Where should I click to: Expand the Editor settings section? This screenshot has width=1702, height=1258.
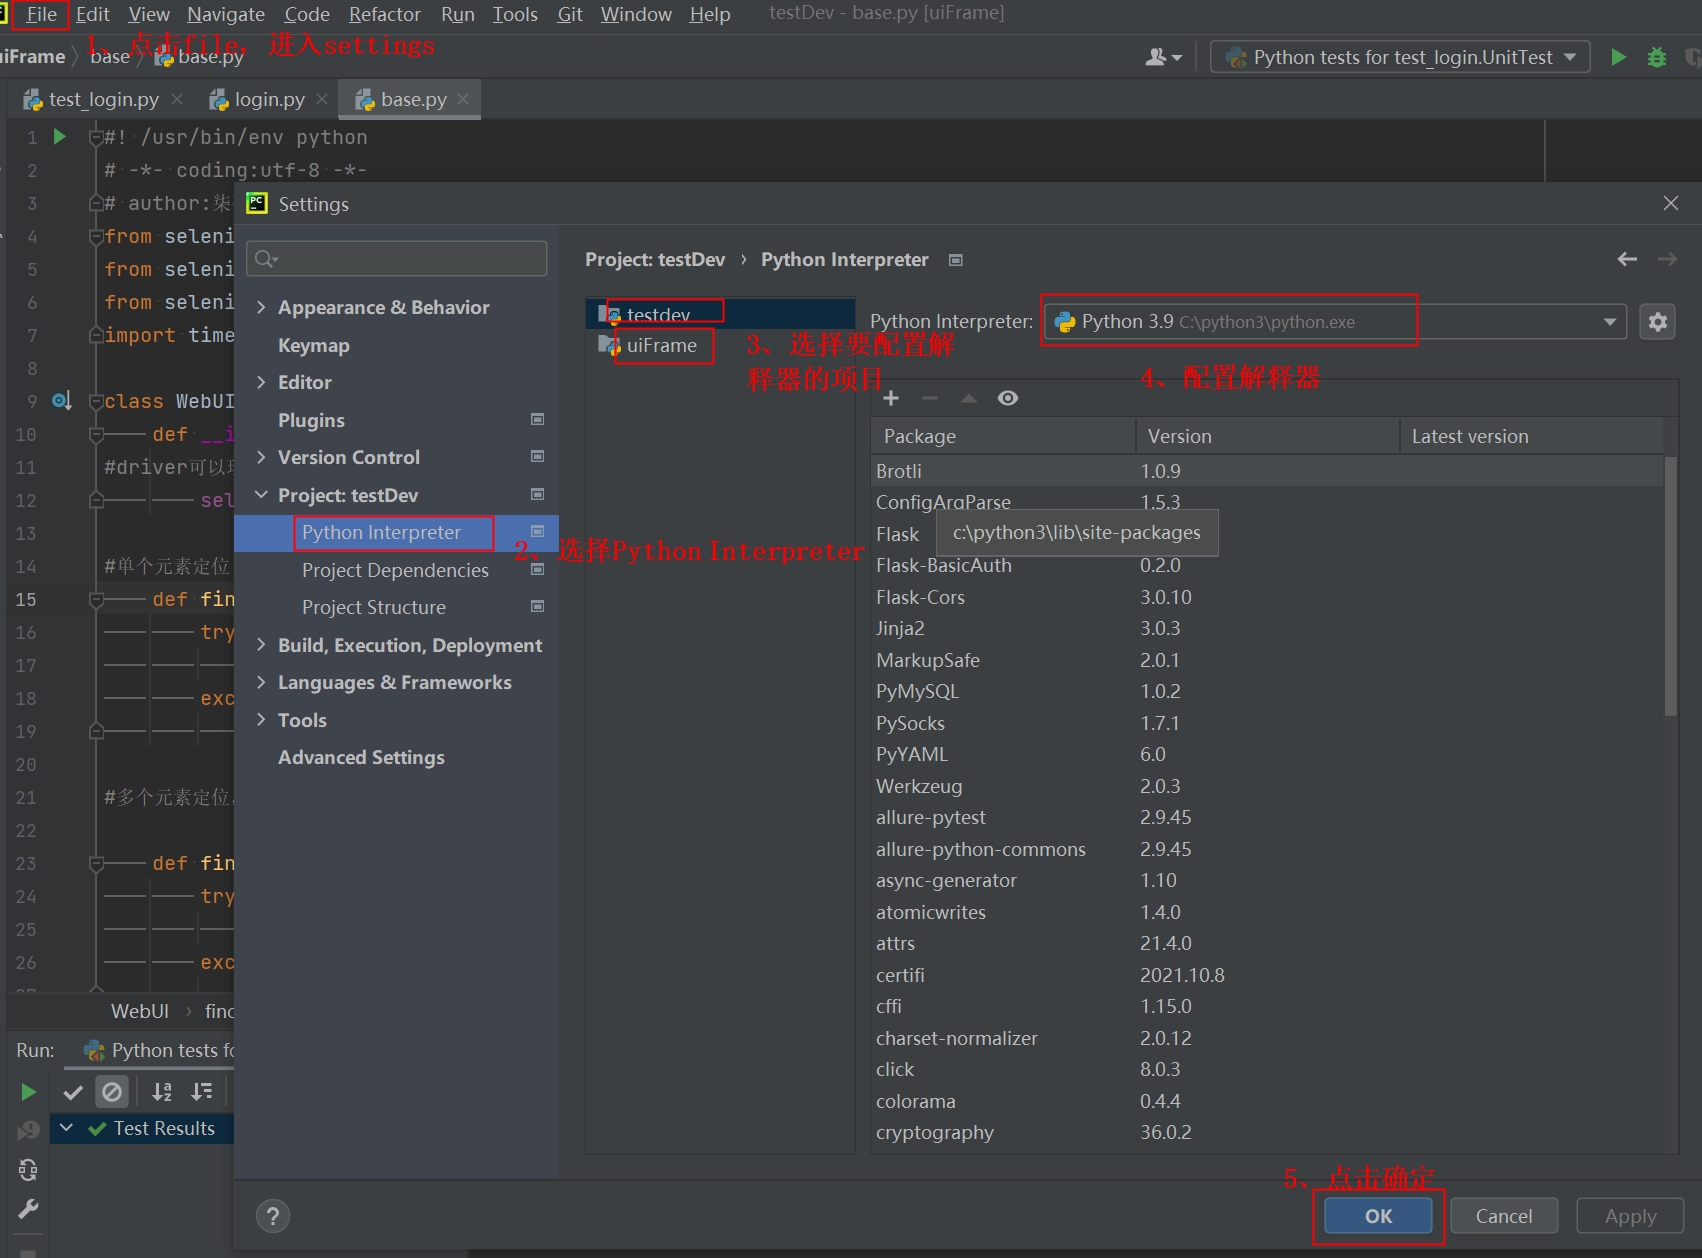tap(261, 382)
